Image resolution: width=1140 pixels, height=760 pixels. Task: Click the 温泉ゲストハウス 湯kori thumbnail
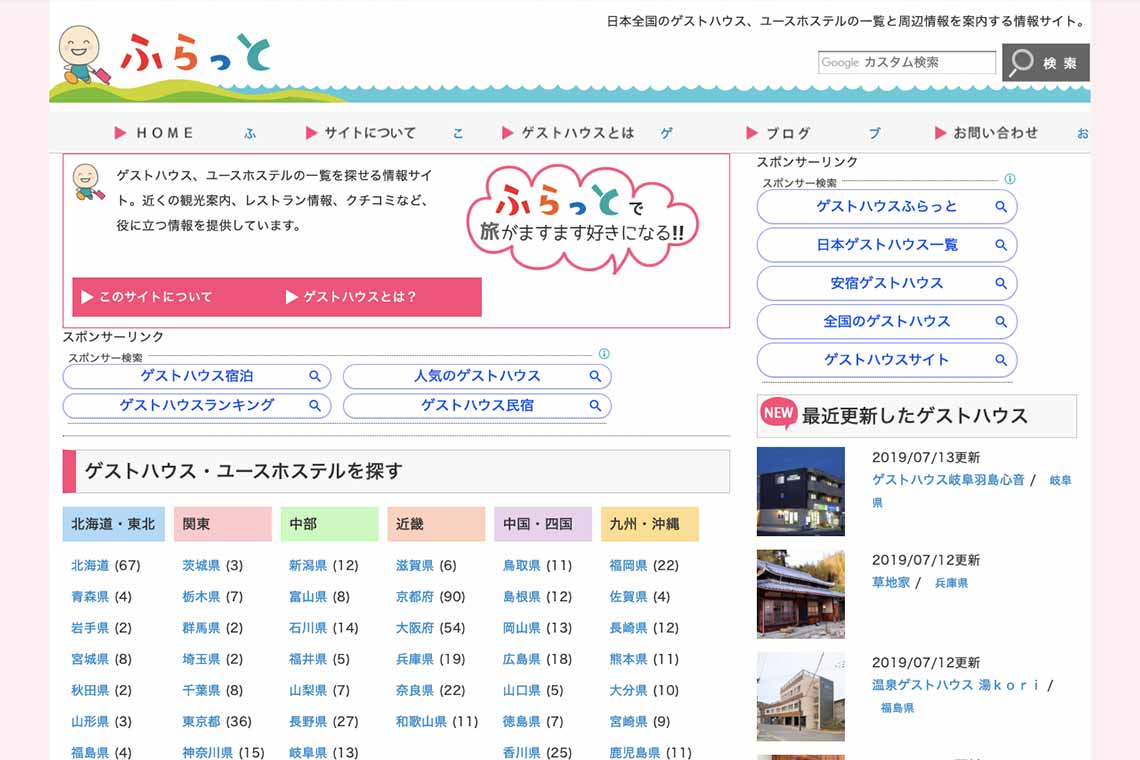[800, 696]
